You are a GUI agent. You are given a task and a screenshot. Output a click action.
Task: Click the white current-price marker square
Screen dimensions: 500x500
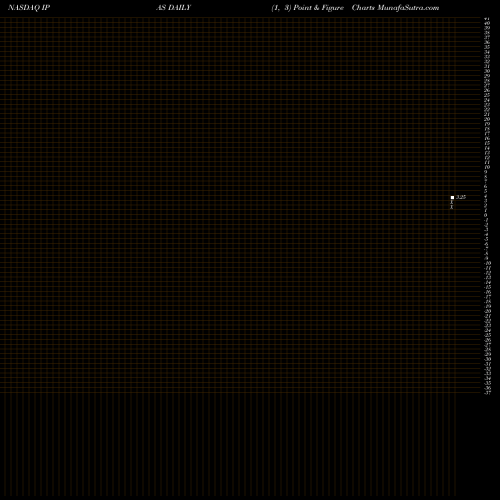point(452,198)
